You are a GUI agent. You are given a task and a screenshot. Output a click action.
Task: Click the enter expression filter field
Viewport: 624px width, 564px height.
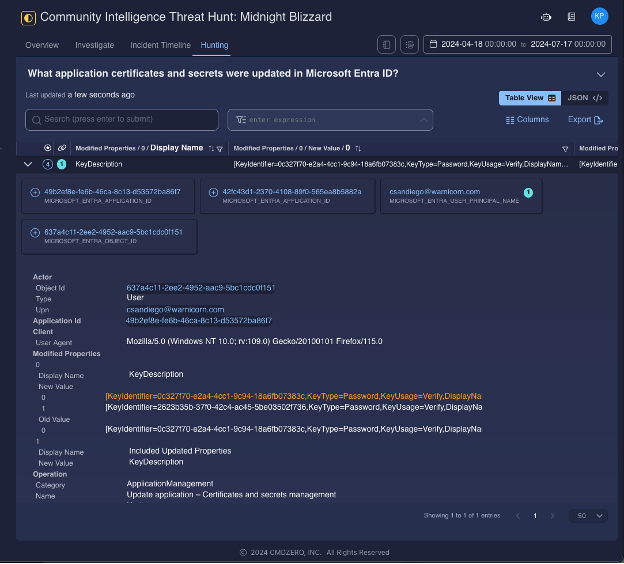330,120
